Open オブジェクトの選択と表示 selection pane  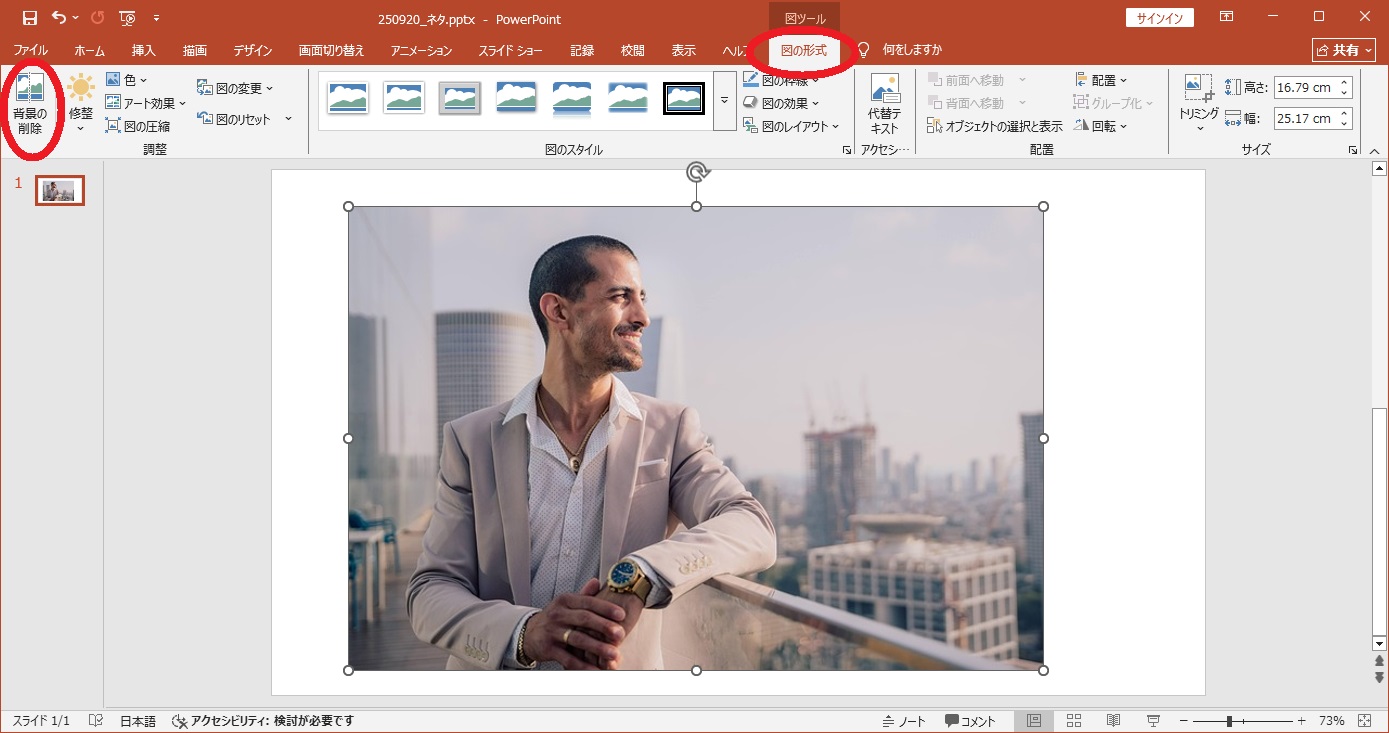click(994, 126)
